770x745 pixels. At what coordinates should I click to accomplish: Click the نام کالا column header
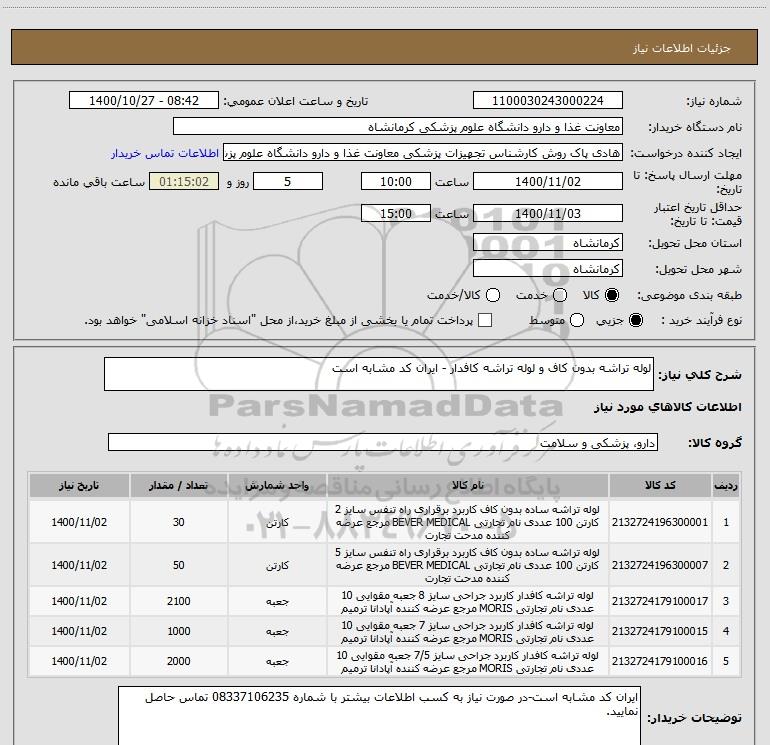tap(468, 486)
